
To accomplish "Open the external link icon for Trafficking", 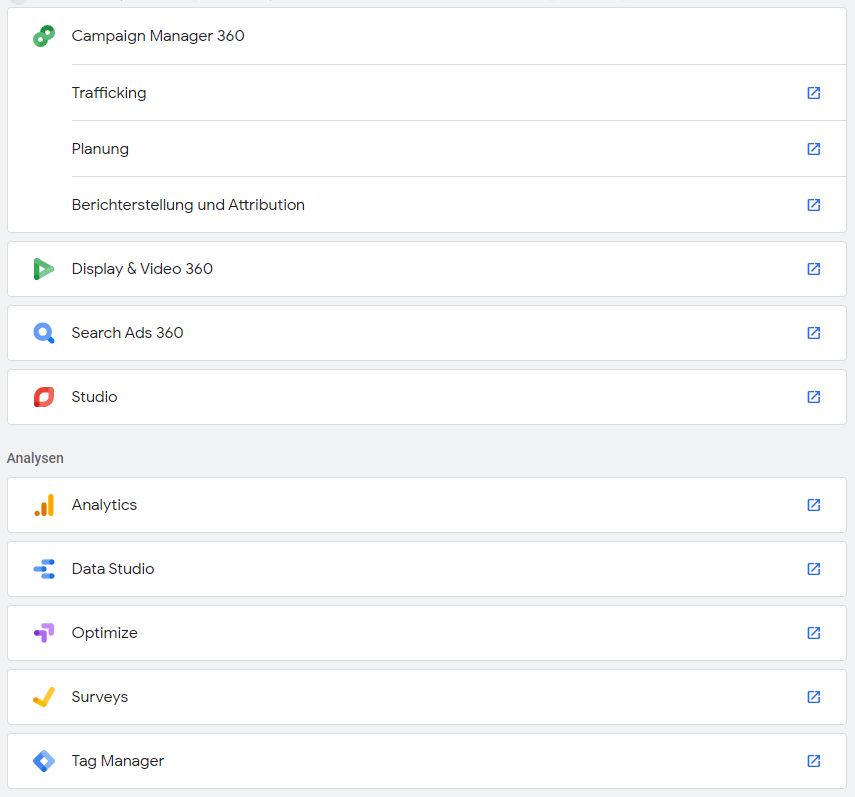I will (x=814, y=93).
